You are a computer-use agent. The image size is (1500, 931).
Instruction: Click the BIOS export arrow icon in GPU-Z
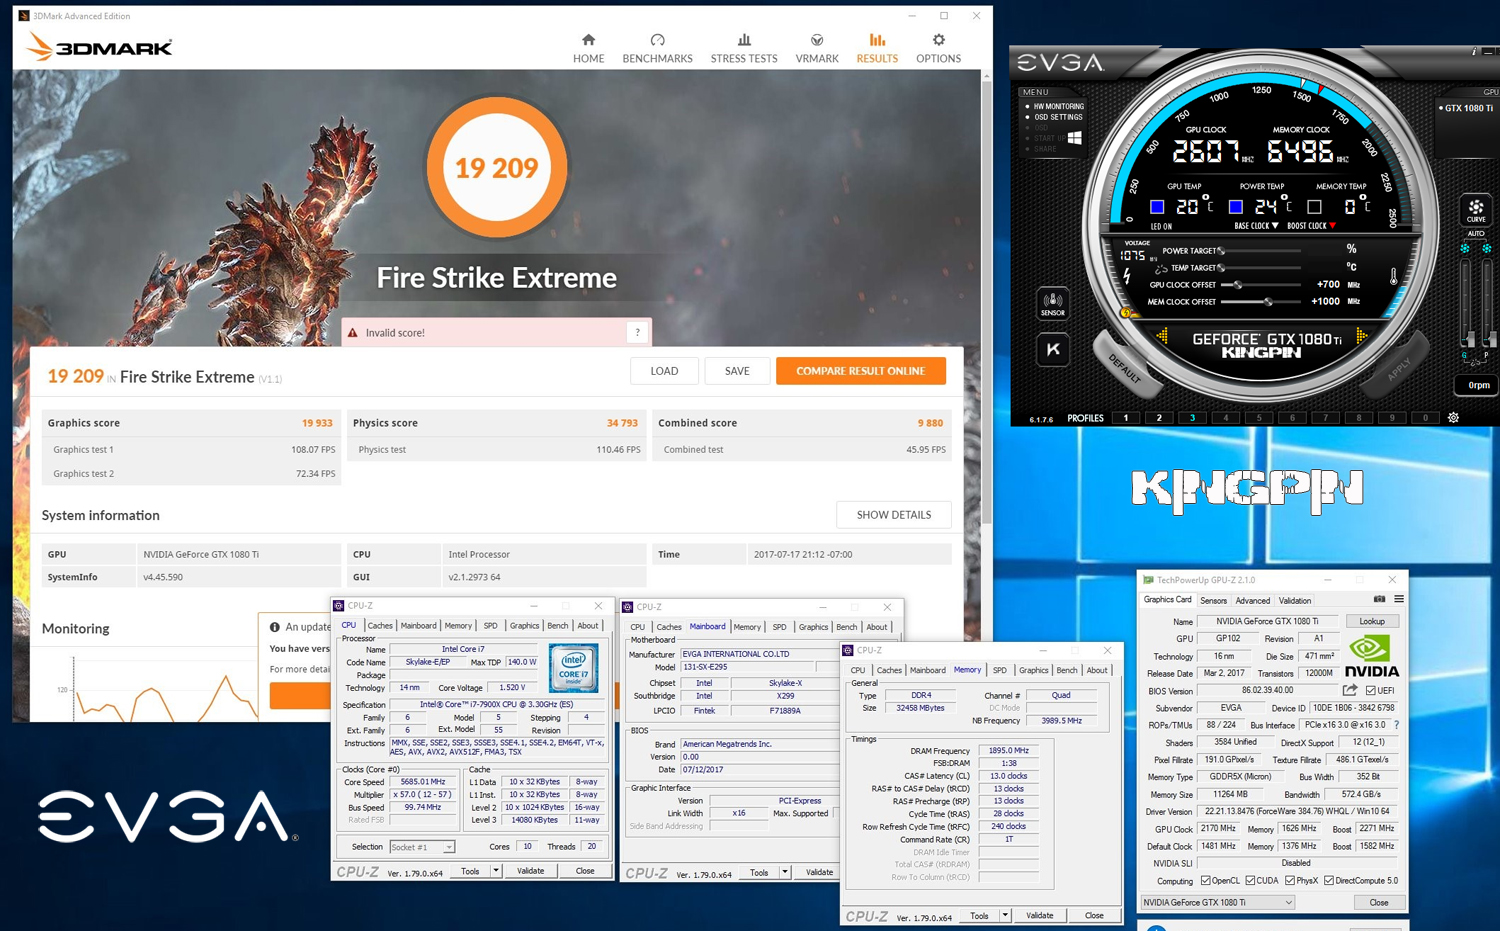click(1350, 690)
